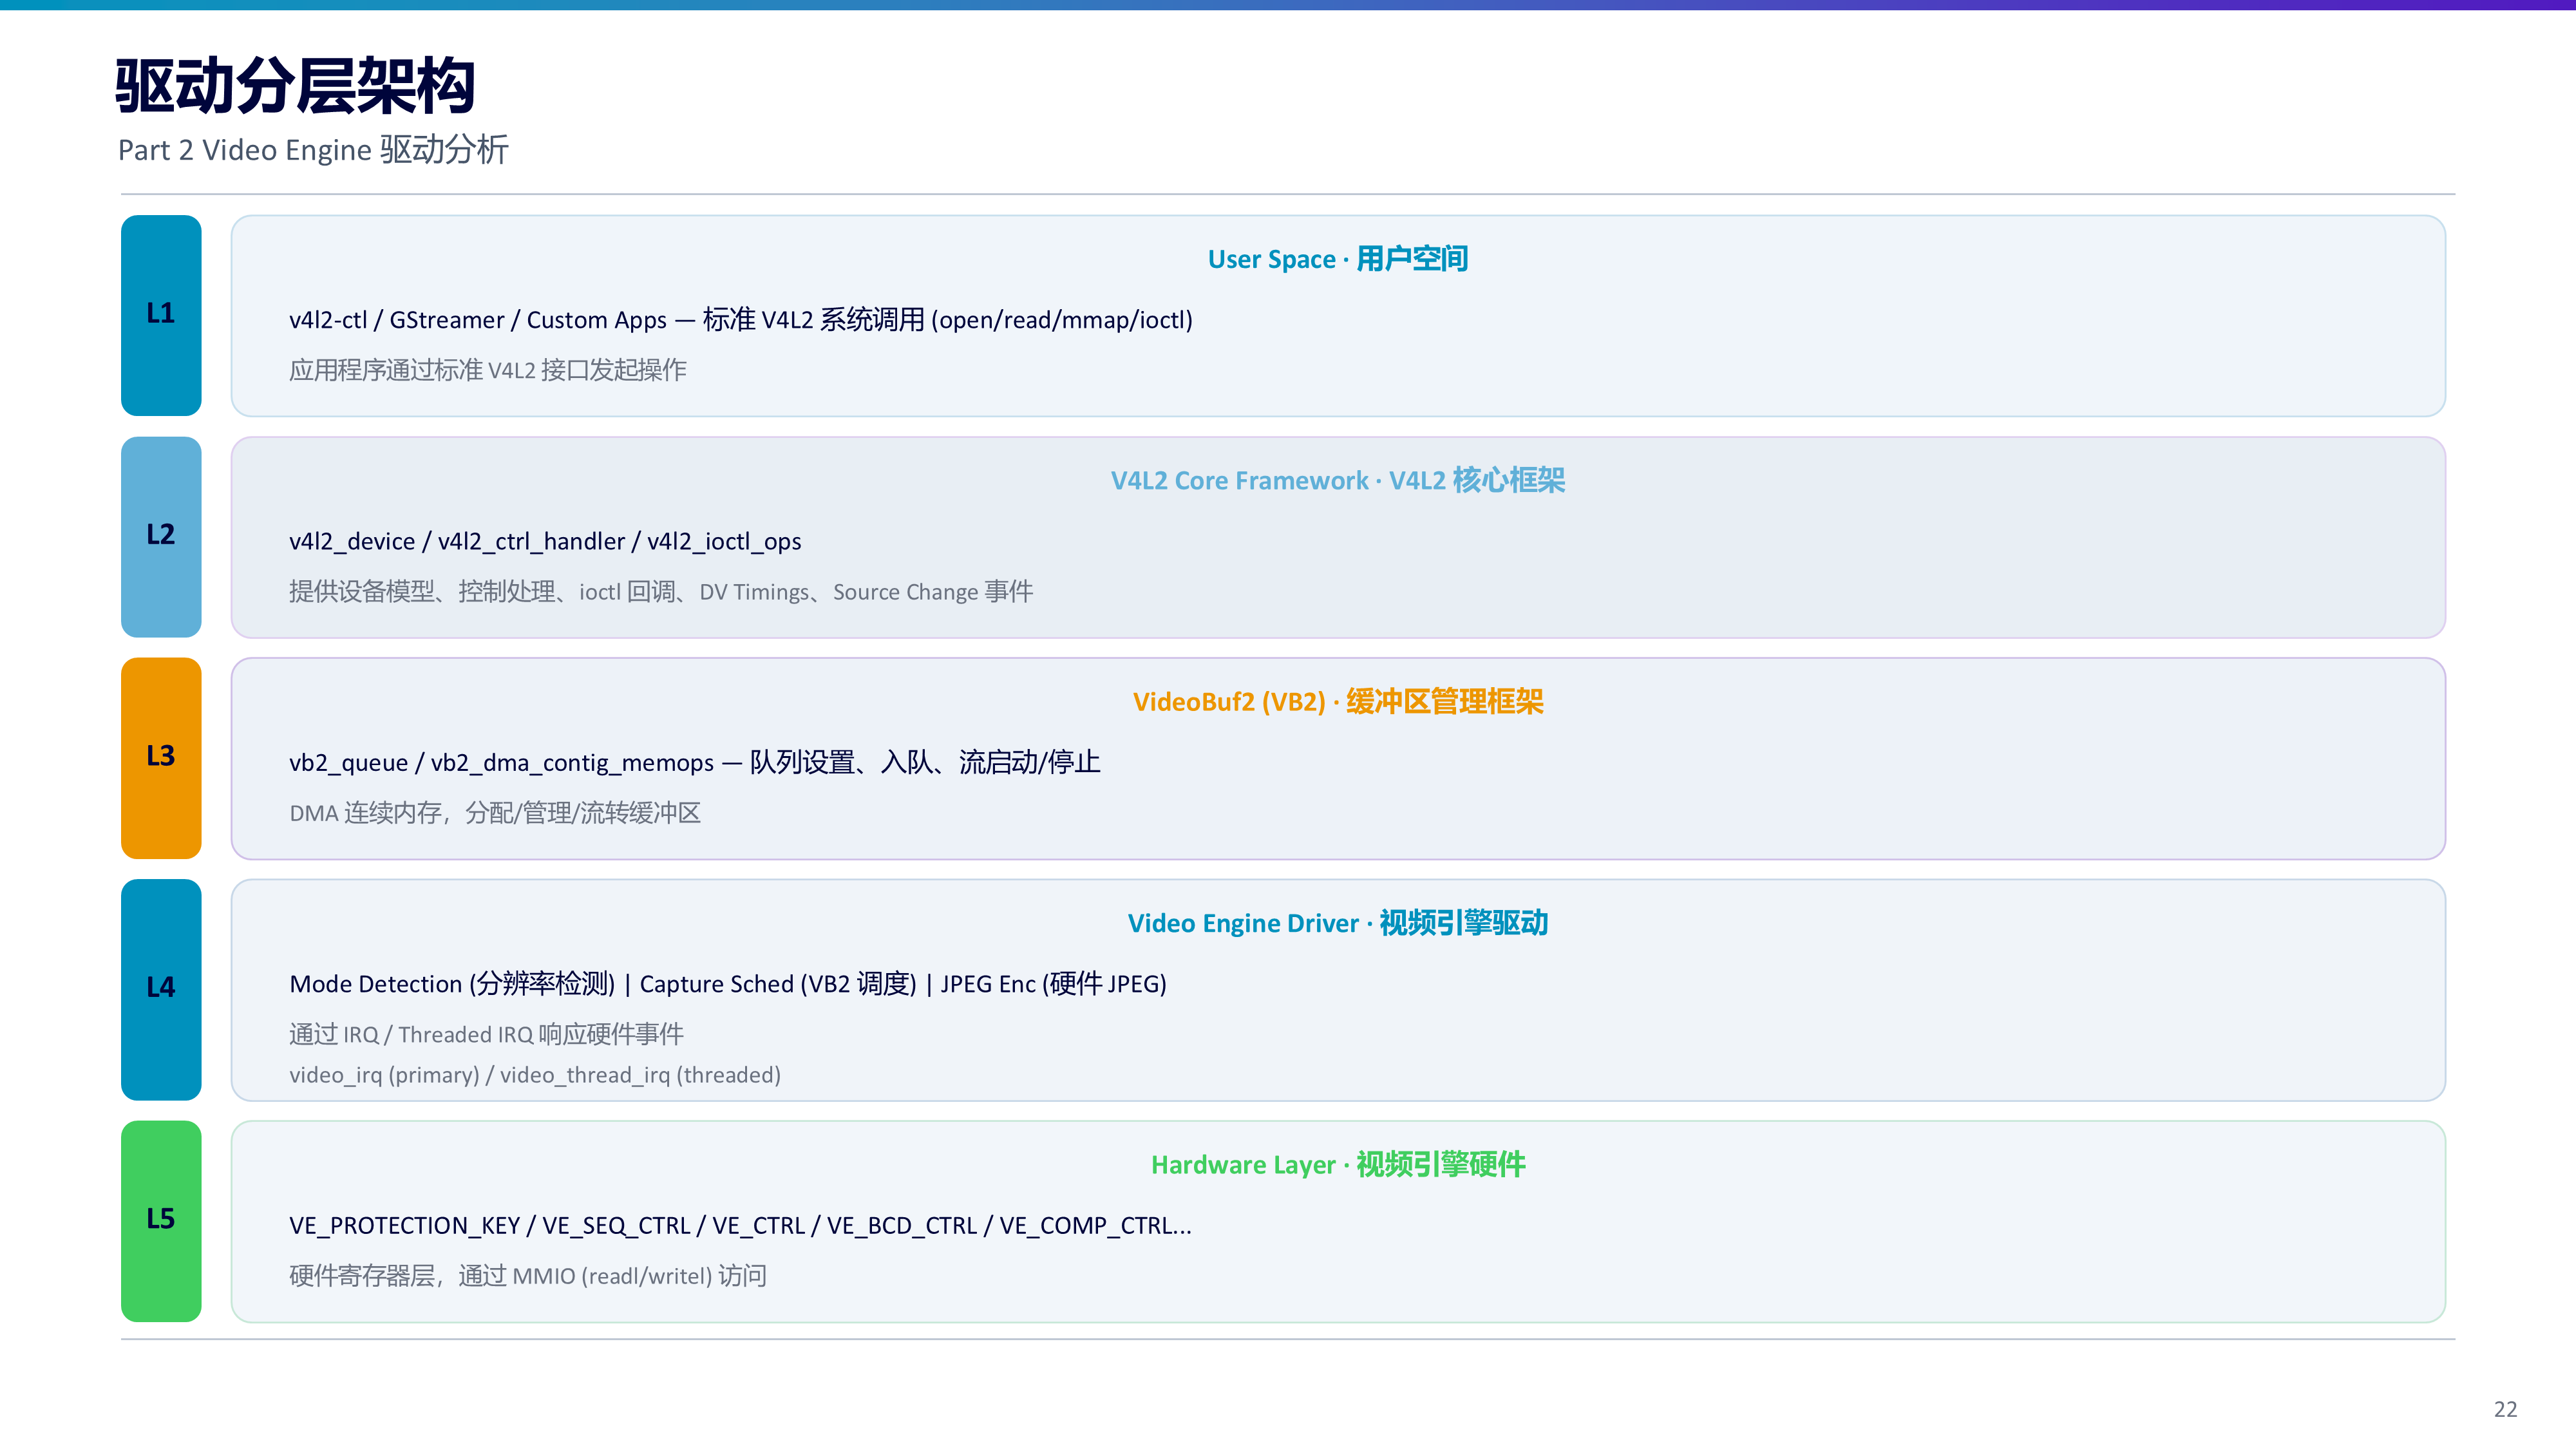Select the Mode Detection text line
The height and width of the screenshot is (1449, 2576).
click(728, 984)
